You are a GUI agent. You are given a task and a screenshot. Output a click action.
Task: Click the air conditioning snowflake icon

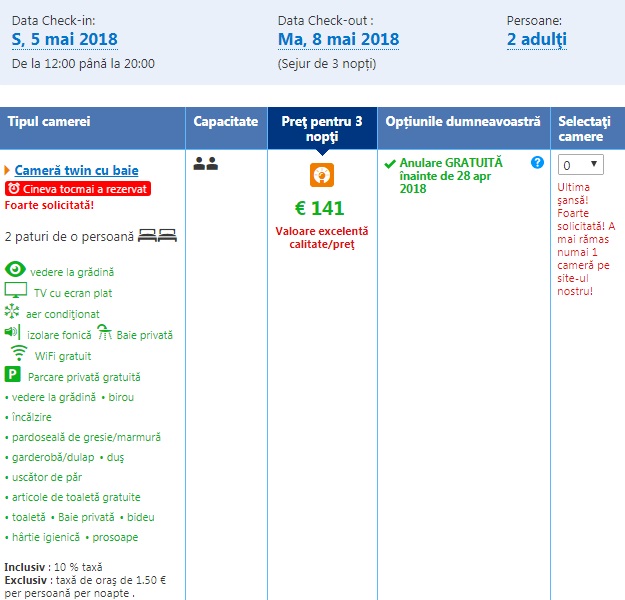point(12,312)
